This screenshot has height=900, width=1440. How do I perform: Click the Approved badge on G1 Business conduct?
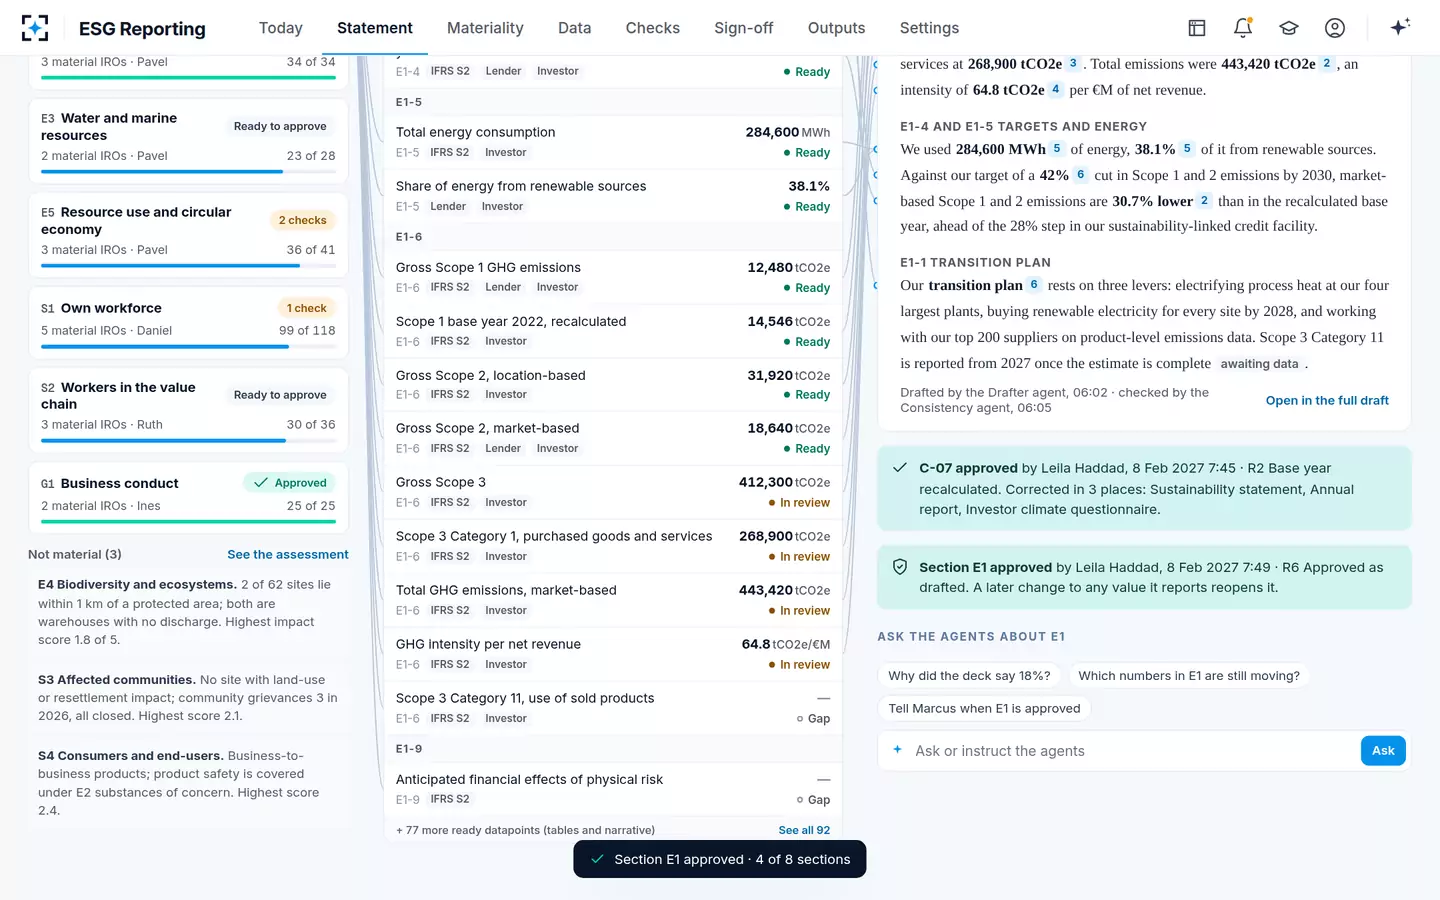click(x=290, y=483)
